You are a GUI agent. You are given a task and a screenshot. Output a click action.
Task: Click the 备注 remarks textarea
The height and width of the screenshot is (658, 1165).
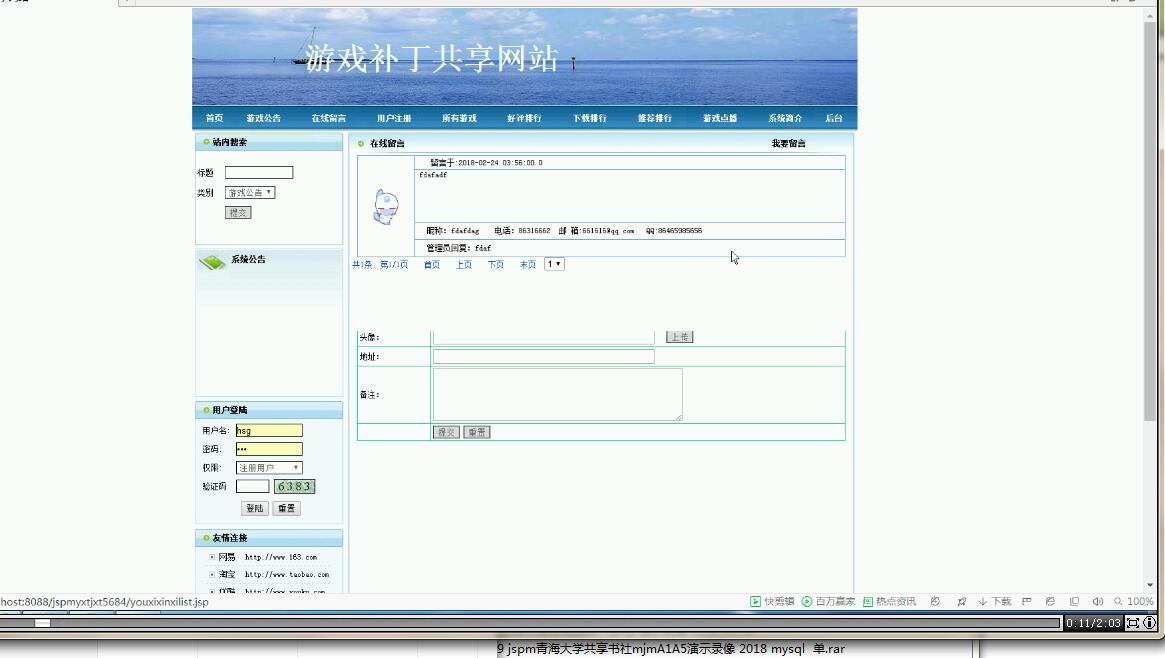[557, 394]
